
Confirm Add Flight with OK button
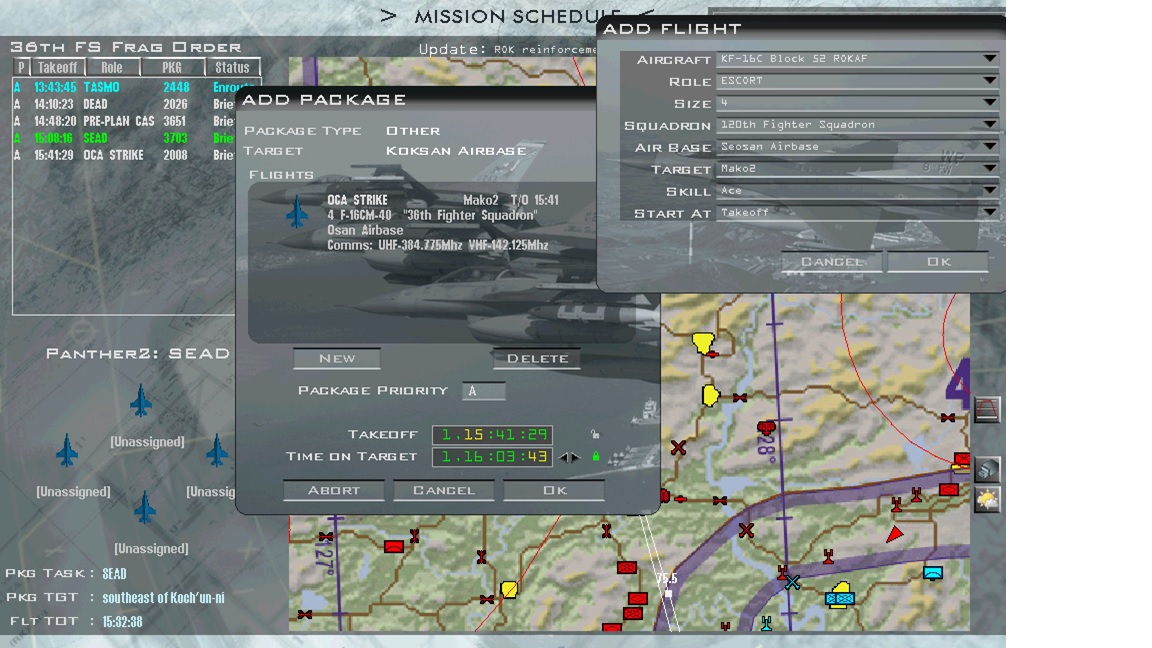click(938, 262)
